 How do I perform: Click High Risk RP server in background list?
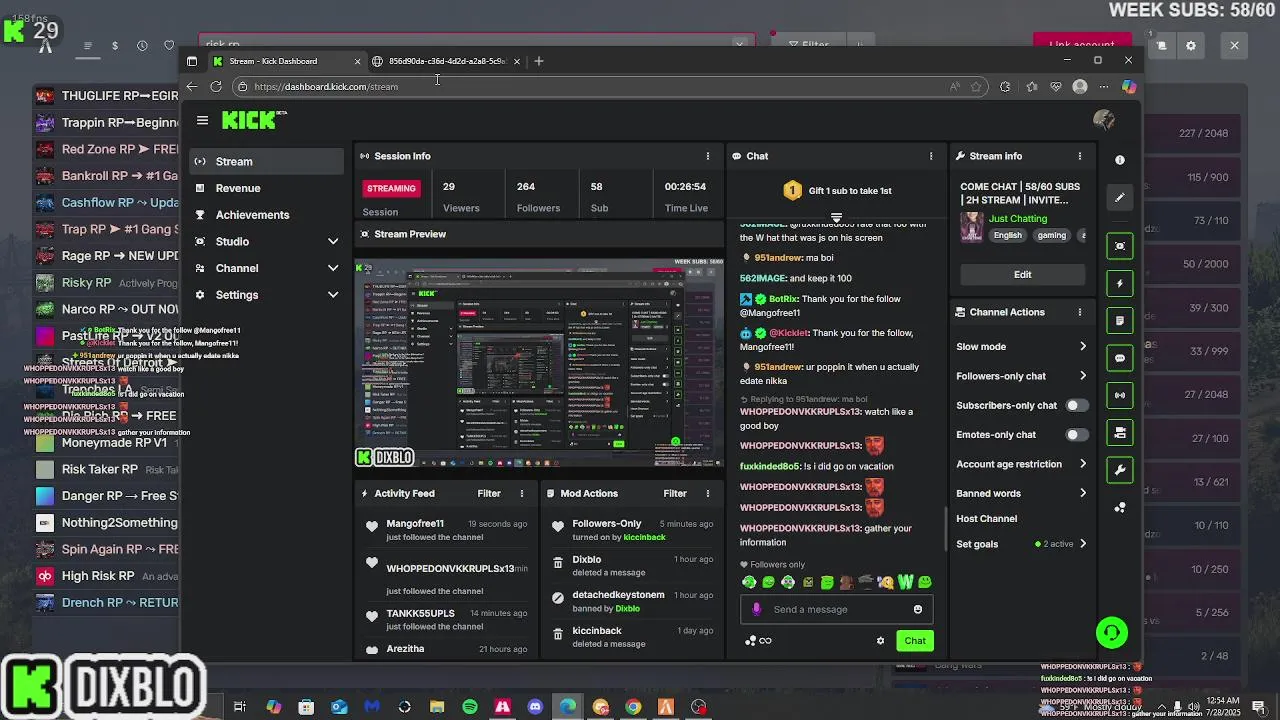[98, 576]
